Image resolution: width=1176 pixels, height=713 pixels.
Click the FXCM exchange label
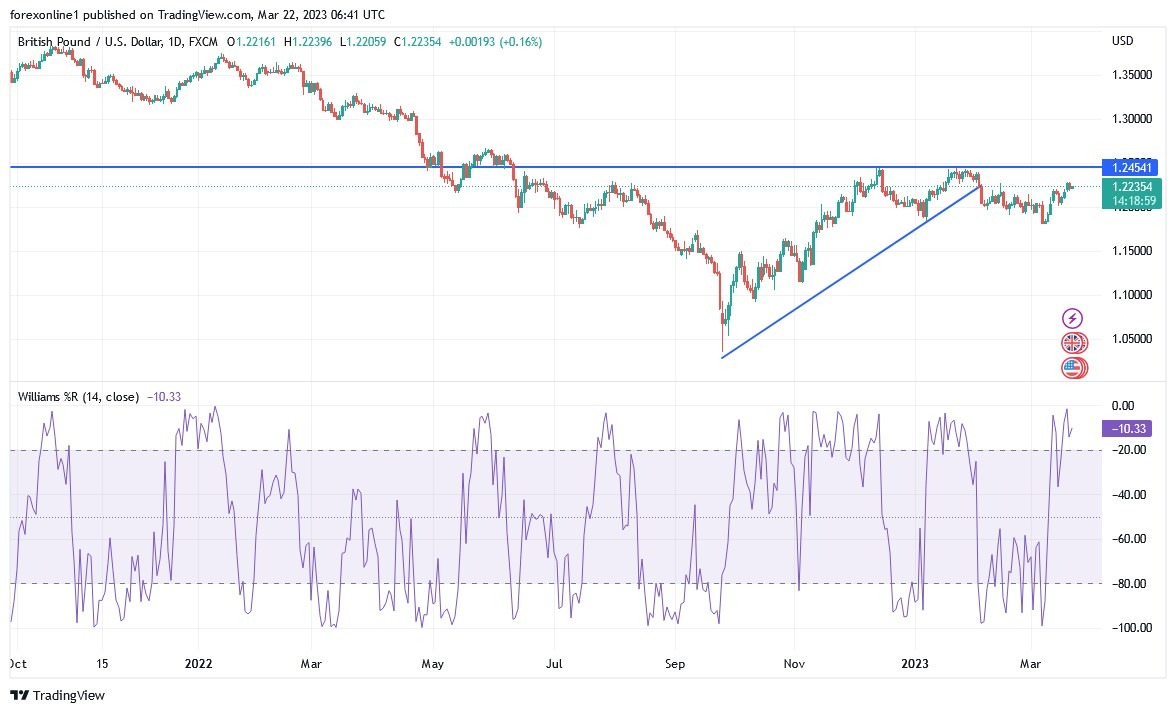205,42
